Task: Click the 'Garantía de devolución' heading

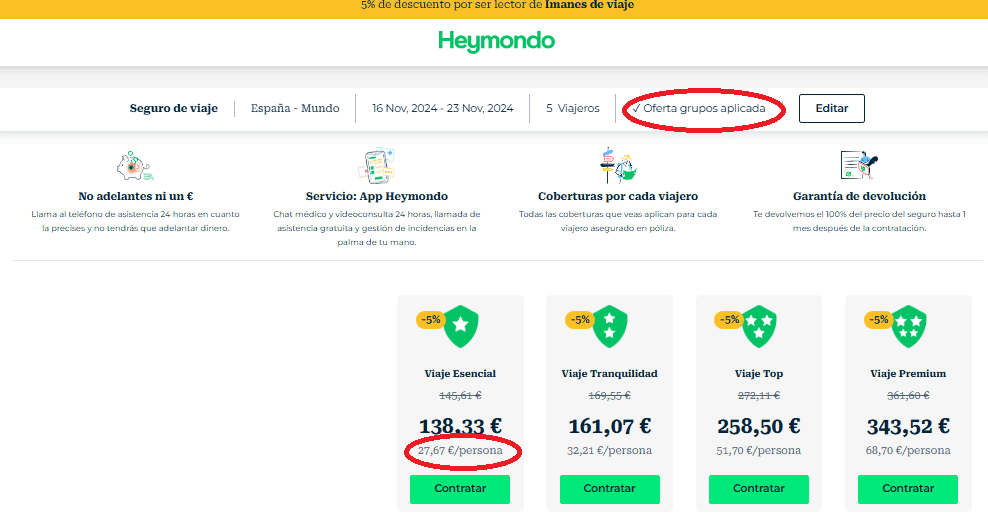Action: coord(859,196)
